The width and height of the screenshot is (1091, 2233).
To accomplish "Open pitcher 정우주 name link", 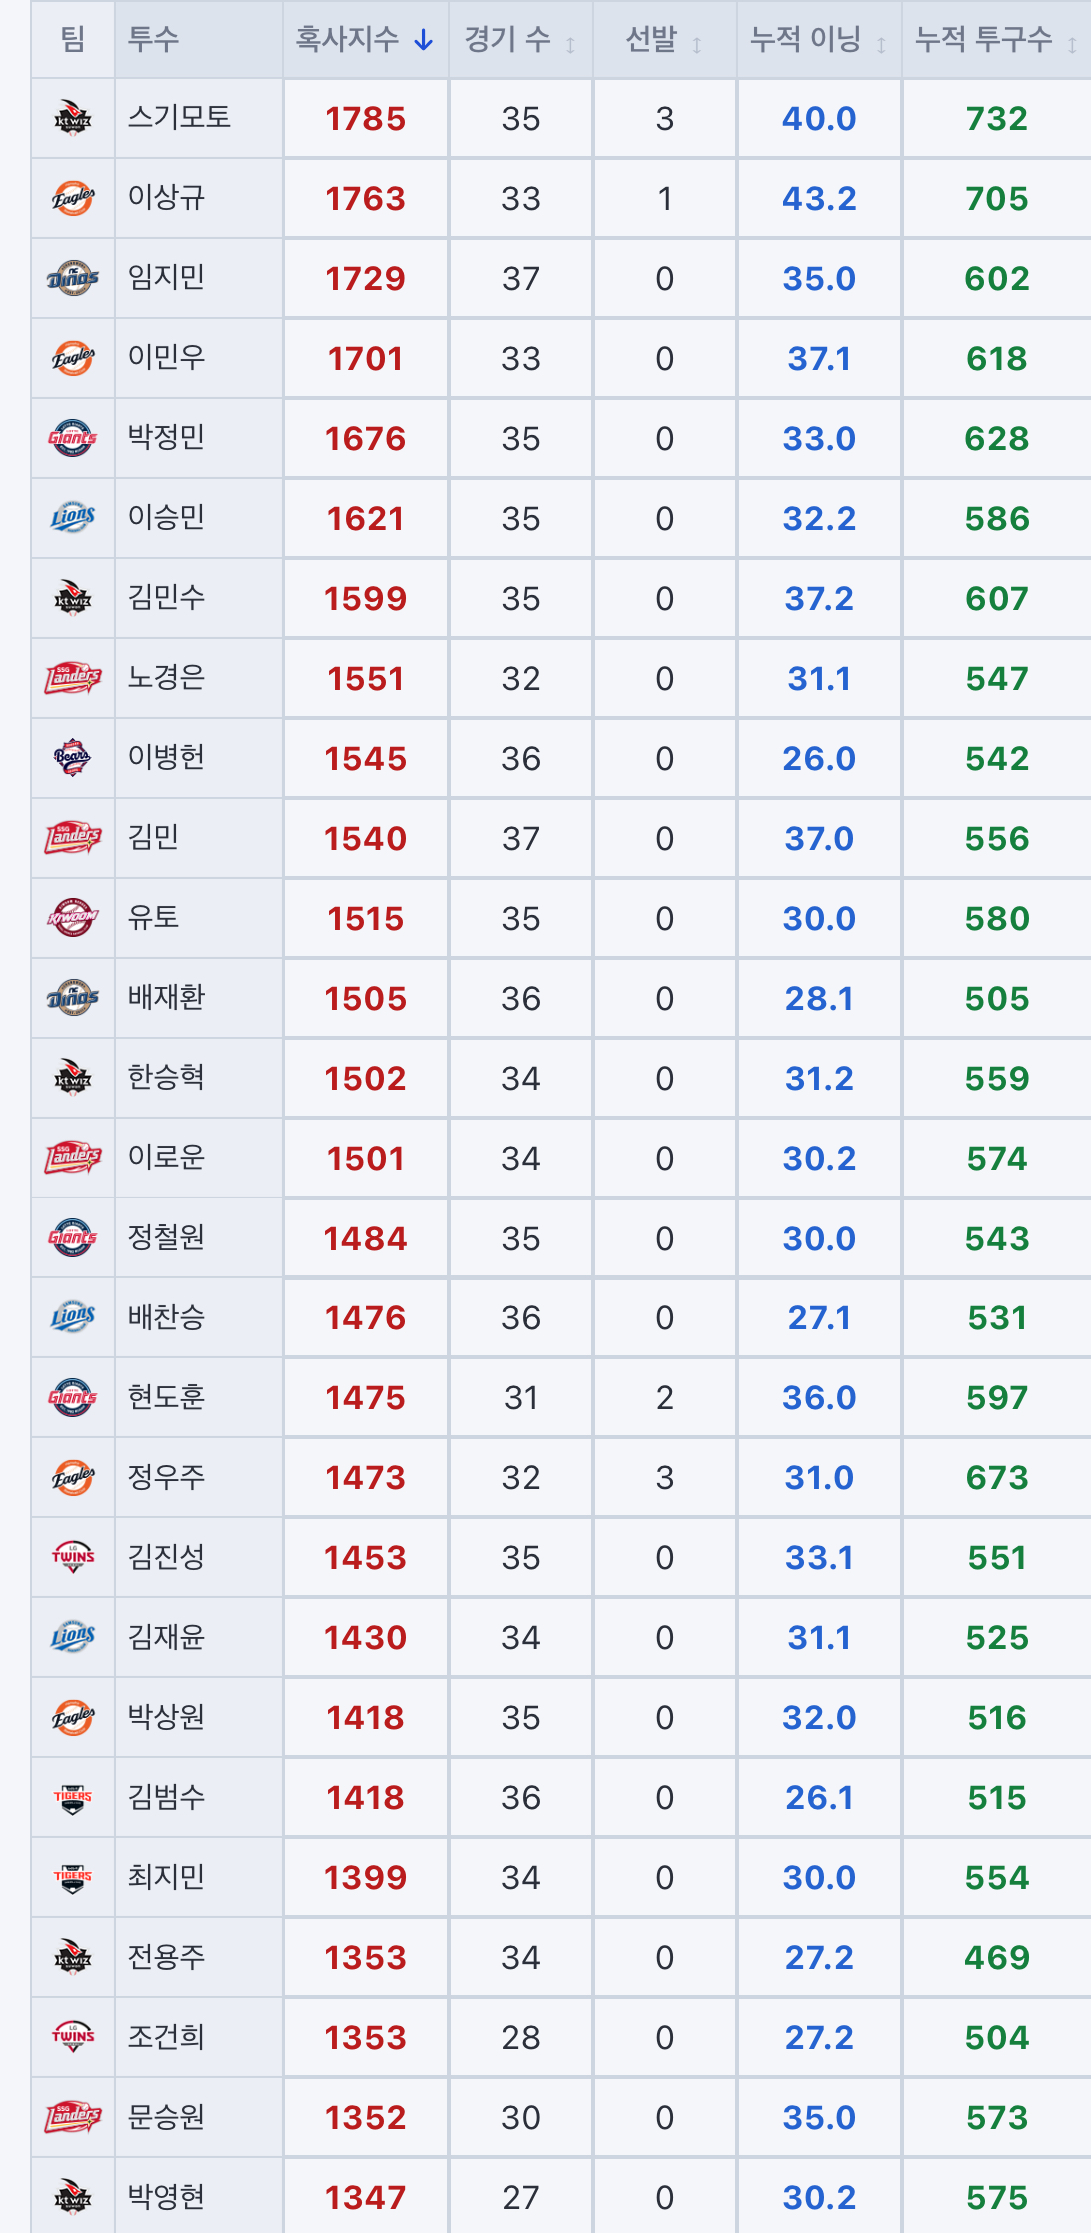I will click(166, 1477).
